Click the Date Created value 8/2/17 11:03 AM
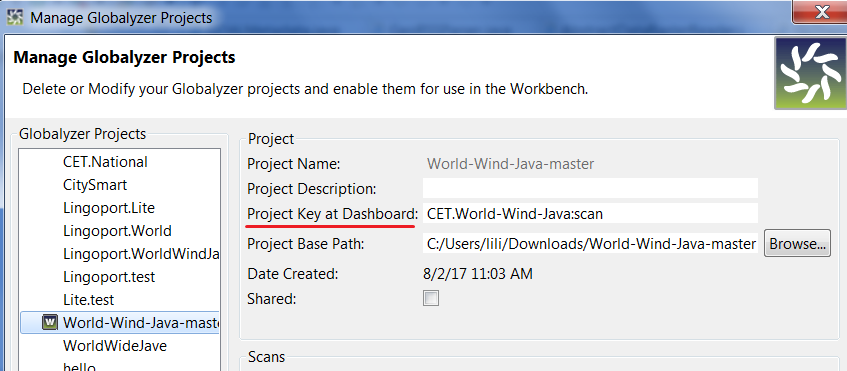Viewport: 847px width, 371px height. pyautogui.click(x=478, y=274)
